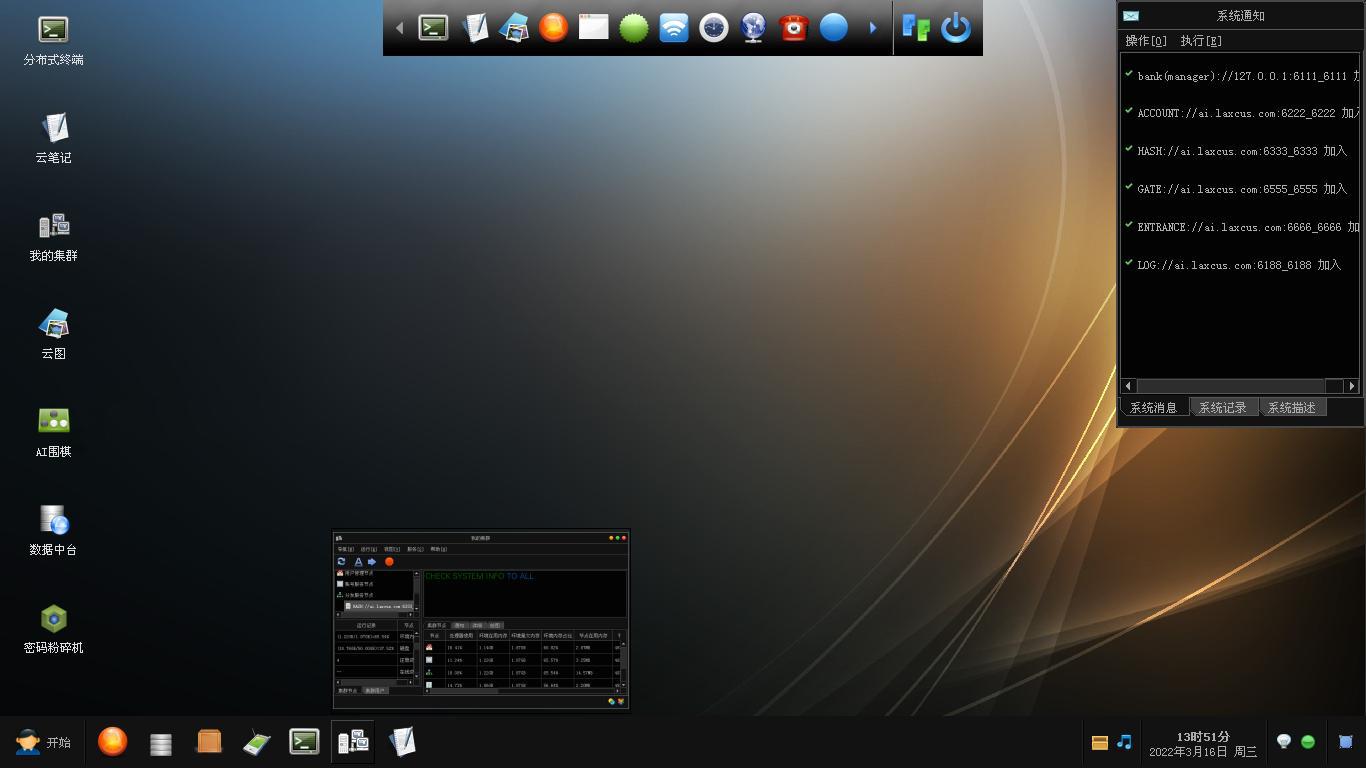Open the 操作[O] menu in 系统通知
This screenshot has width=1366, height=768.
point(1146,41)
